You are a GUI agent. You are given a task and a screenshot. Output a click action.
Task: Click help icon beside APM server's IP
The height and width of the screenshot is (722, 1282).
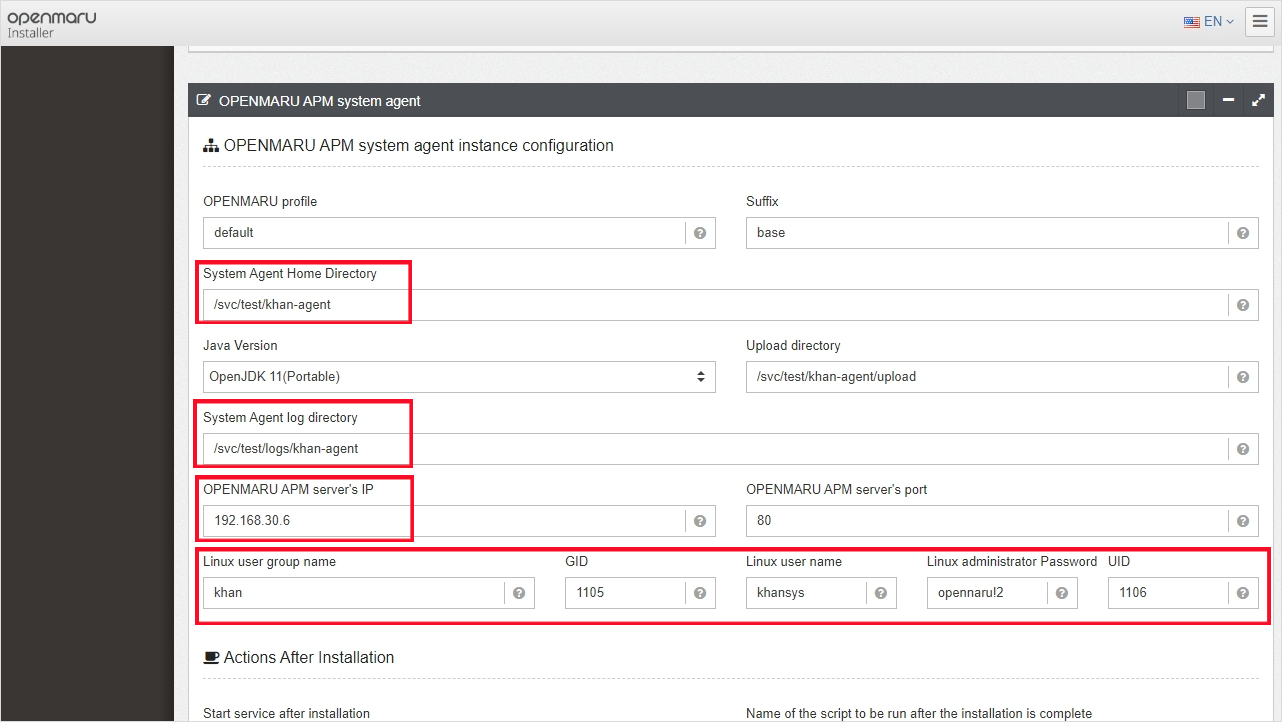700,521
